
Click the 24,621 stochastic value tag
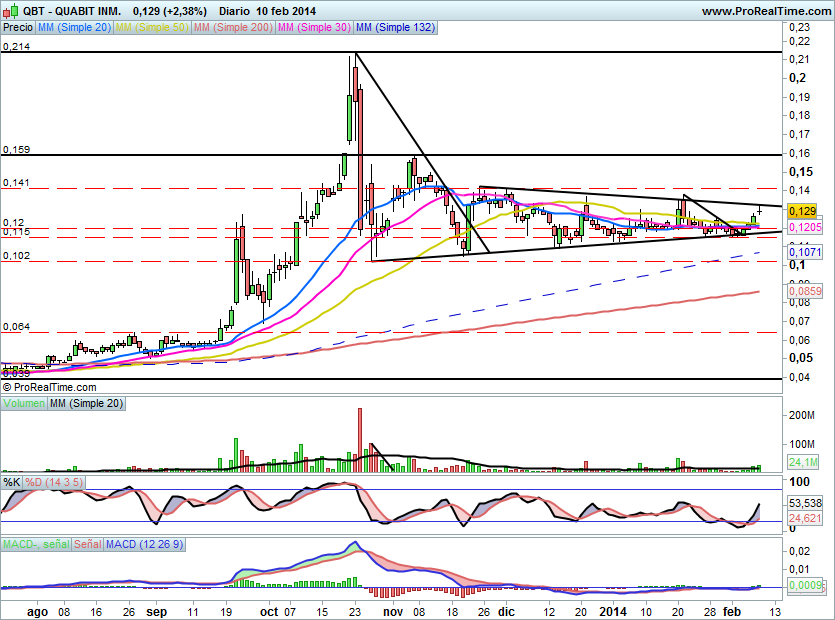click(x=805, y=518)
